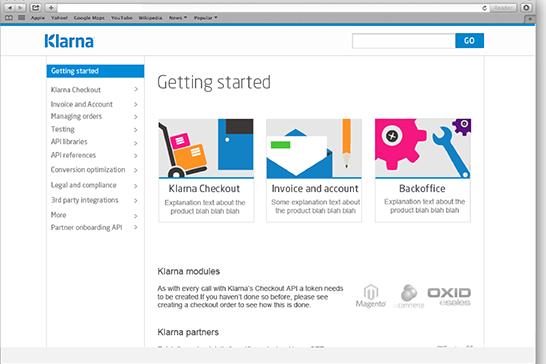The image size is (546, 364).
Task: Click the OXID eSales logo
Action: (450, 296)
